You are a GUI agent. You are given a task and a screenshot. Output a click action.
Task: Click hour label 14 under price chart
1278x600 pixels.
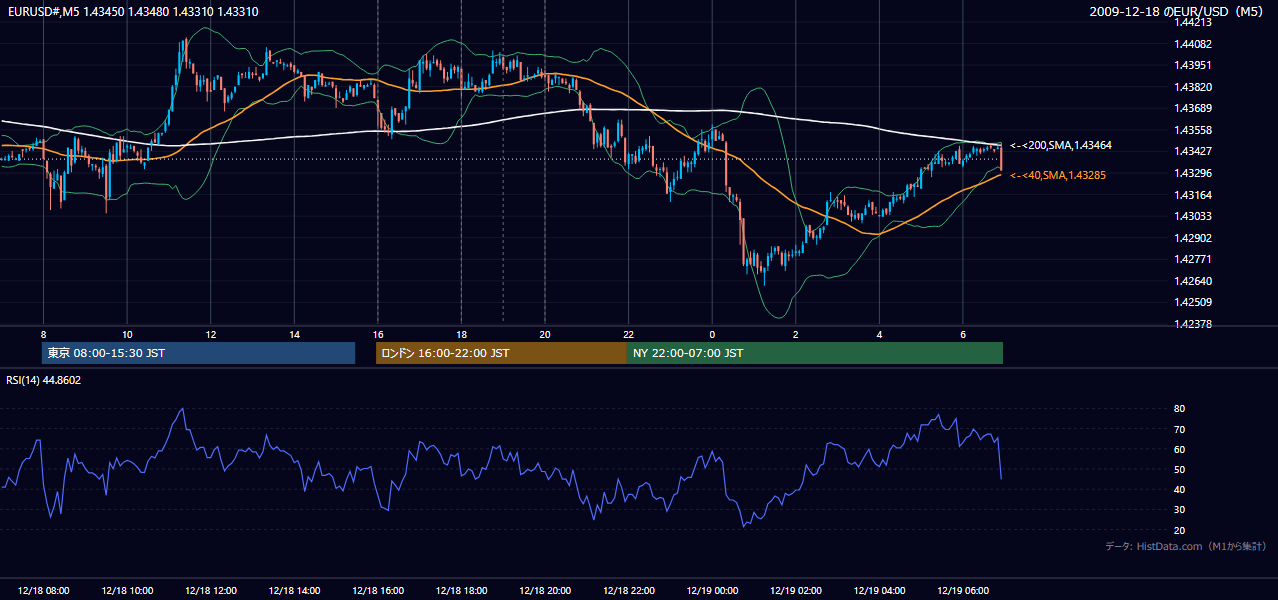click(294, 334)
